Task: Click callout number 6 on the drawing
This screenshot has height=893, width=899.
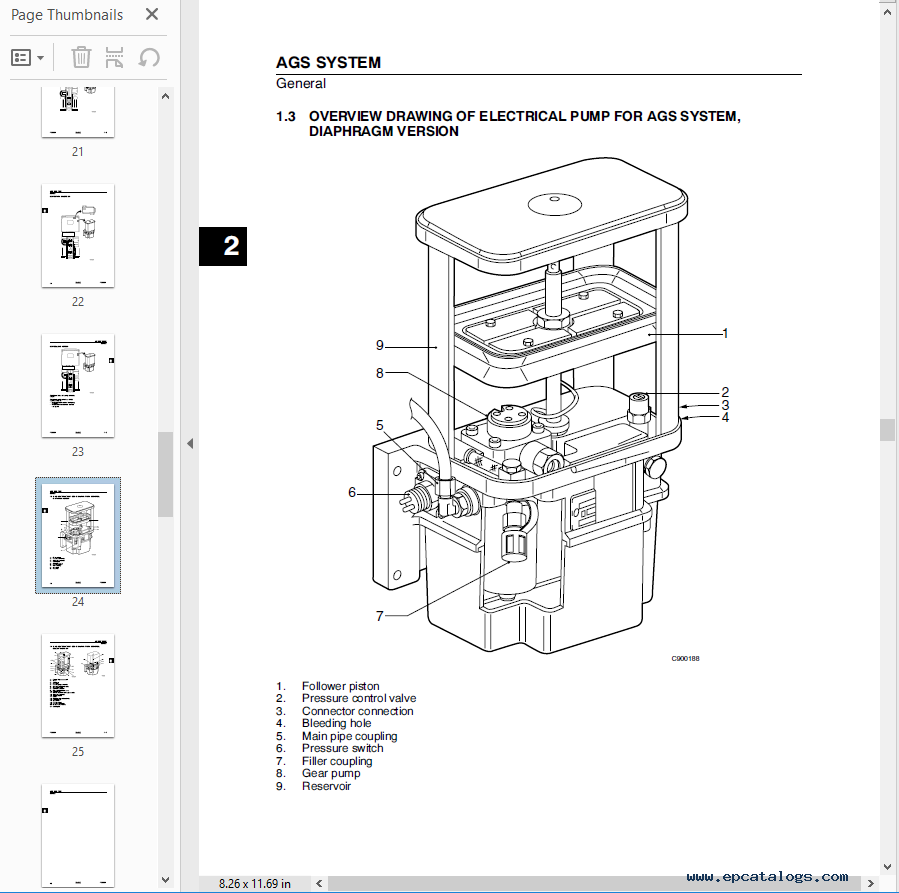Action: click(x=352, y=492)
